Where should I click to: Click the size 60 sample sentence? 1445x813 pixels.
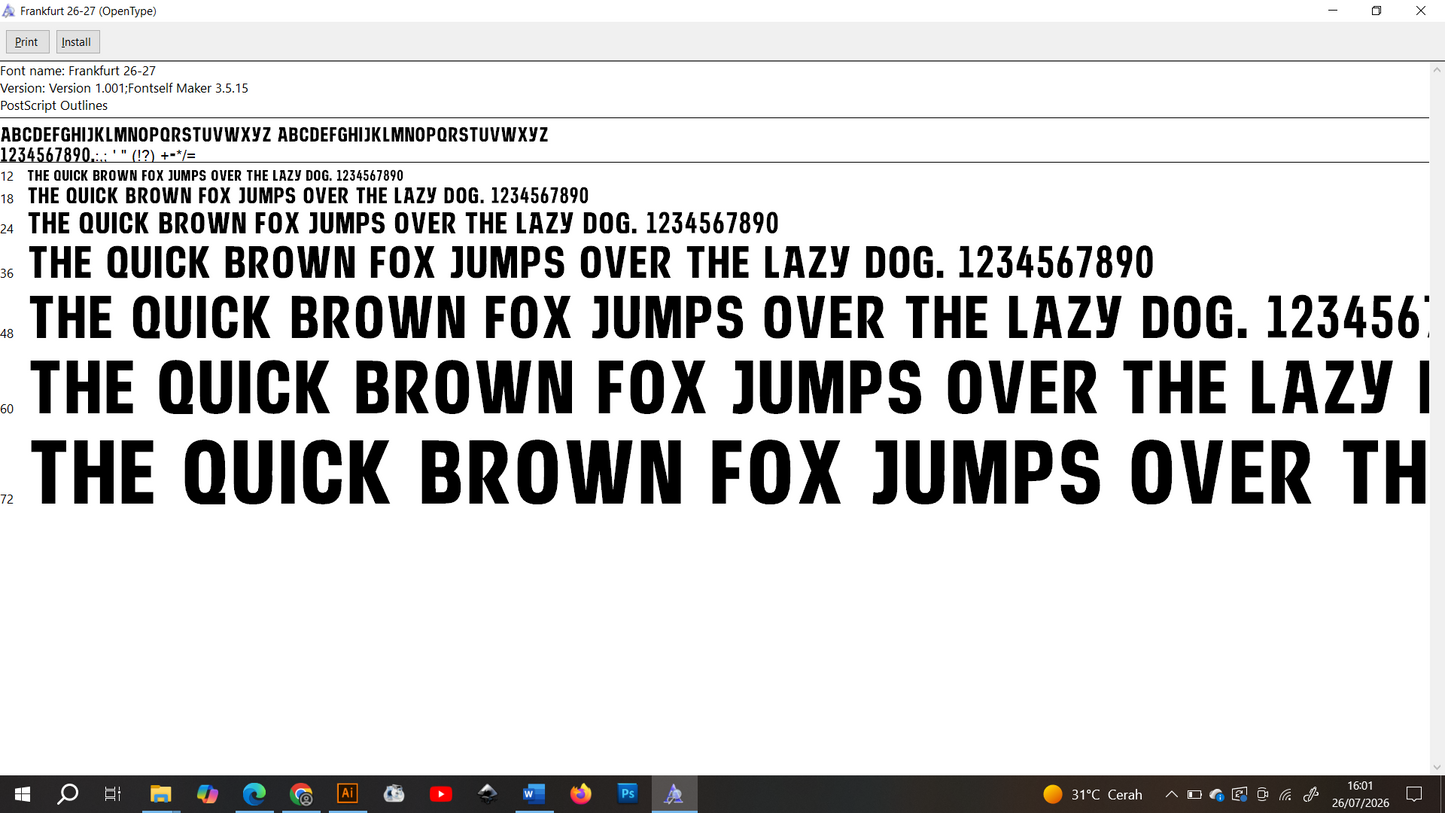(x=729, y=388)
